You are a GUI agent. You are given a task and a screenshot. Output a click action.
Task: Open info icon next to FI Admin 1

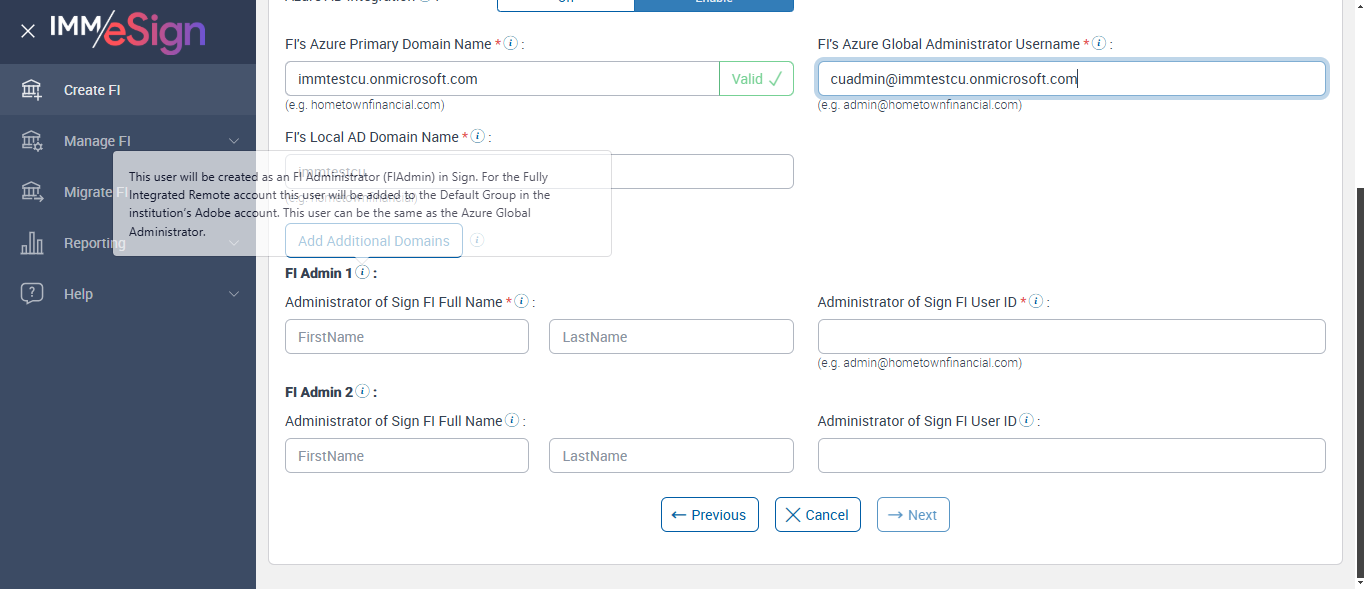click(362, 272)
